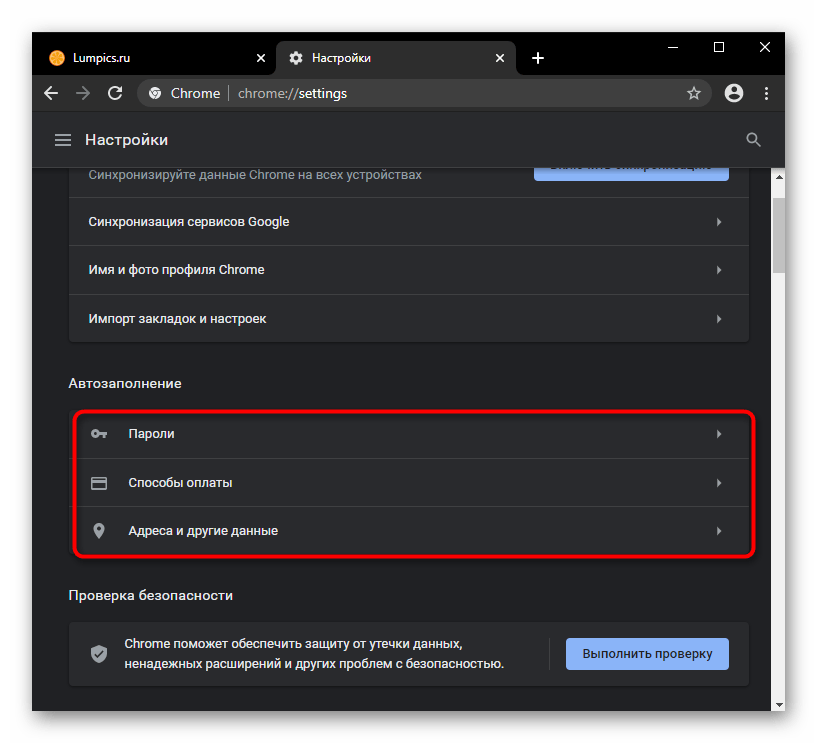Image resolution: width=817 pixels, height=743 pixels.
Task: Click the card icon for Способы оплаты
Action: tap(98, 483)
